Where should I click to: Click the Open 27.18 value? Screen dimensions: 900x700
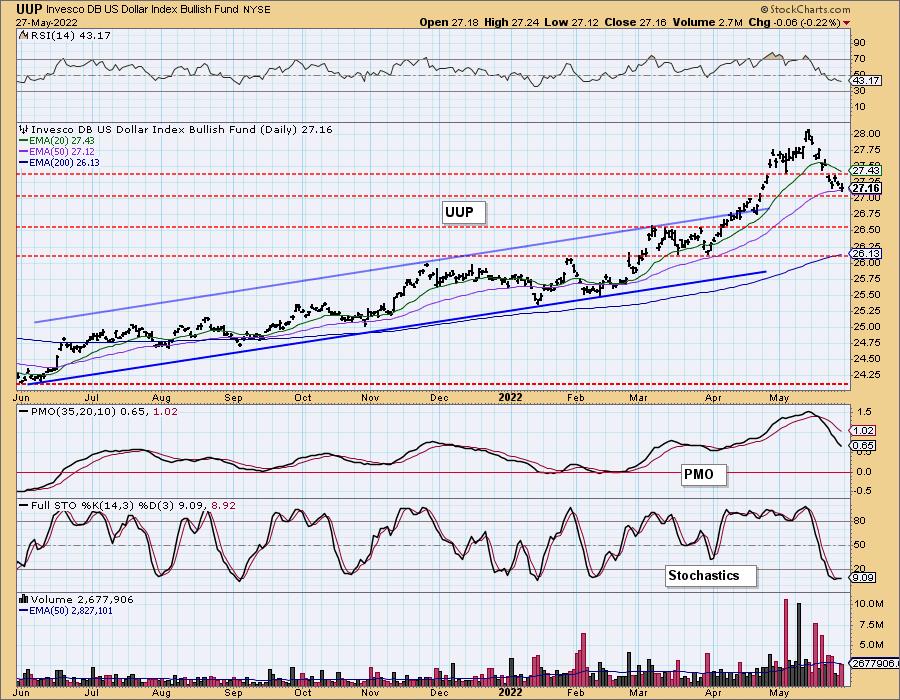[449, 22]
